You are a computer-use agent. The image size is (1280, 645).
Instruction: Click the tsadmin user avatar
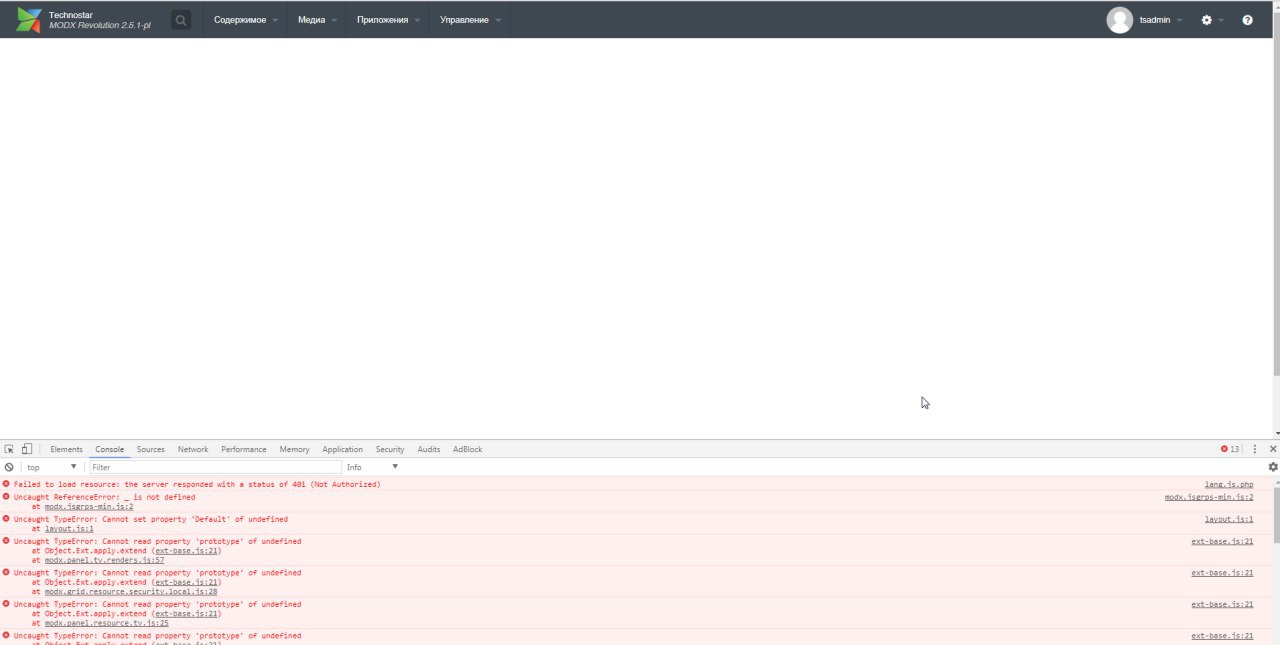pyautogui.click(x=1120, y=20)
